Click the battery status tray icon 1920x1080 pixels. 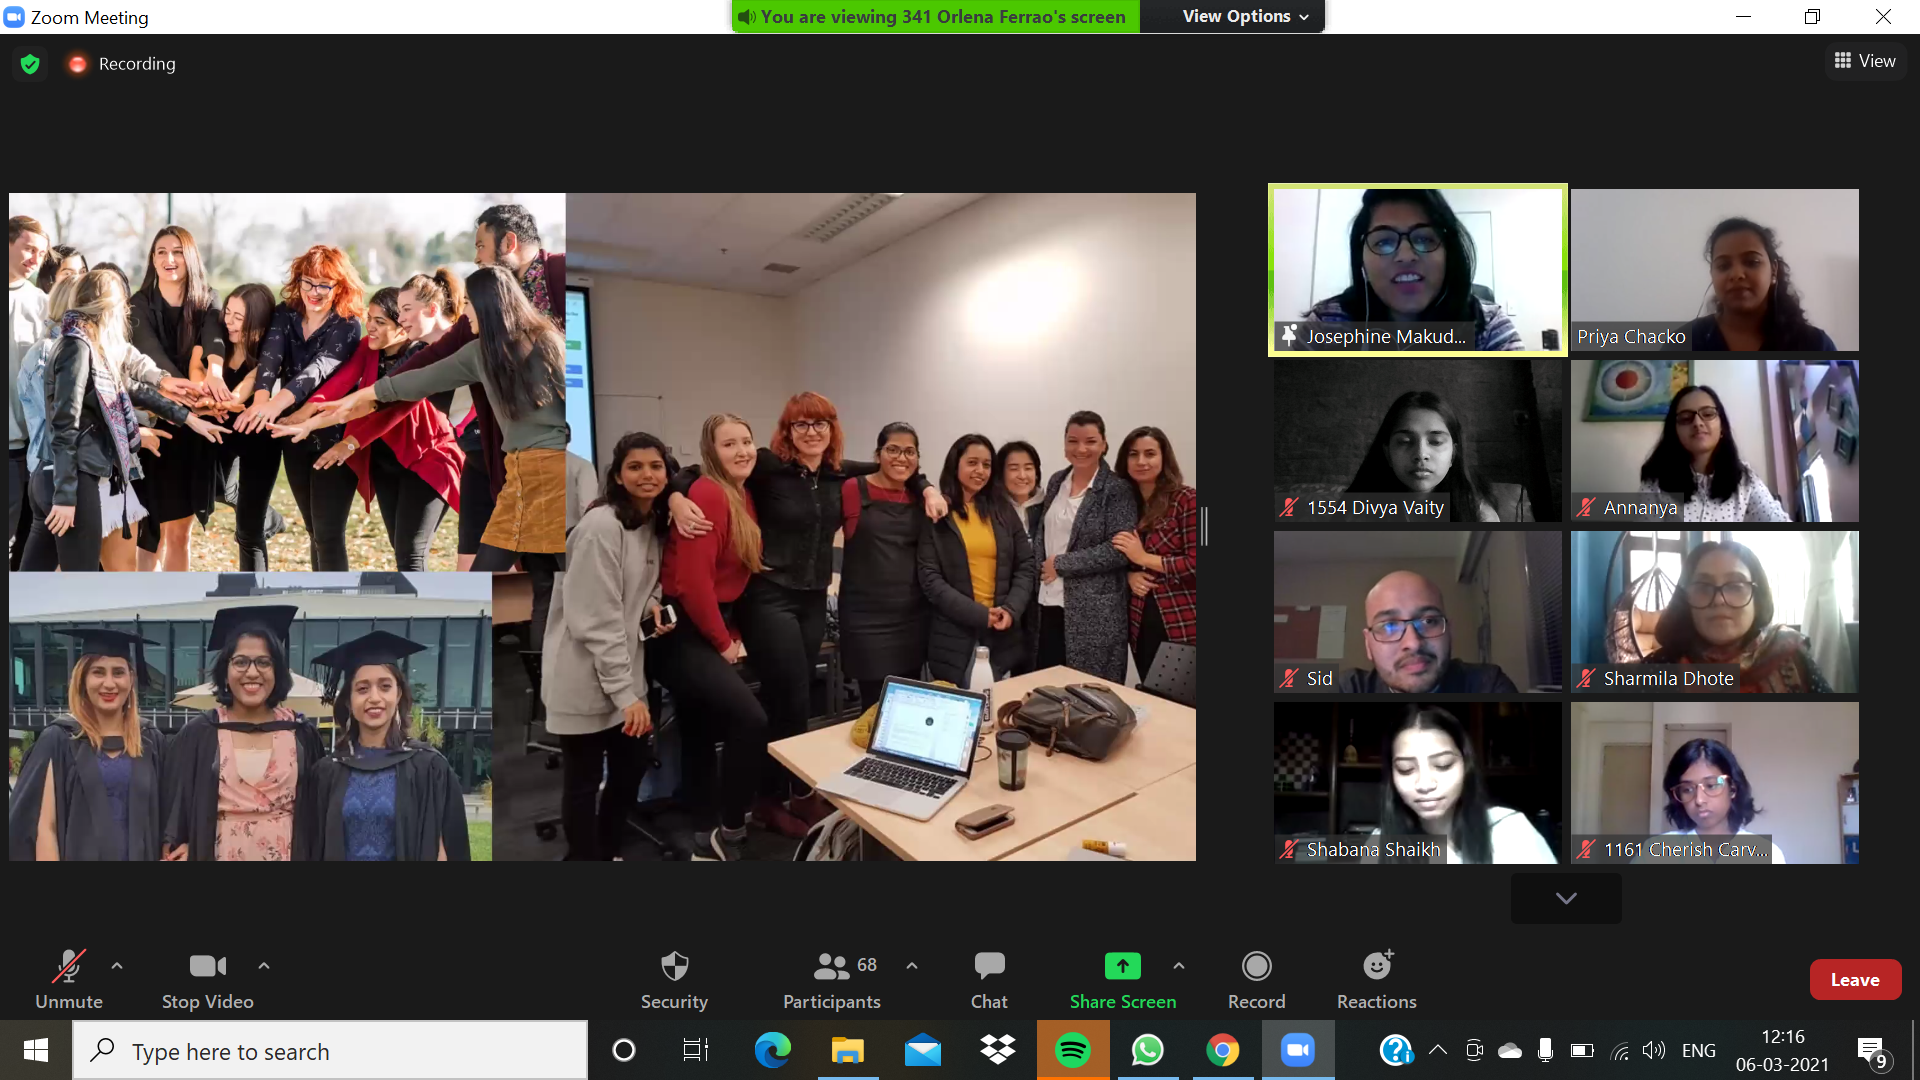click(1582, 1050)
